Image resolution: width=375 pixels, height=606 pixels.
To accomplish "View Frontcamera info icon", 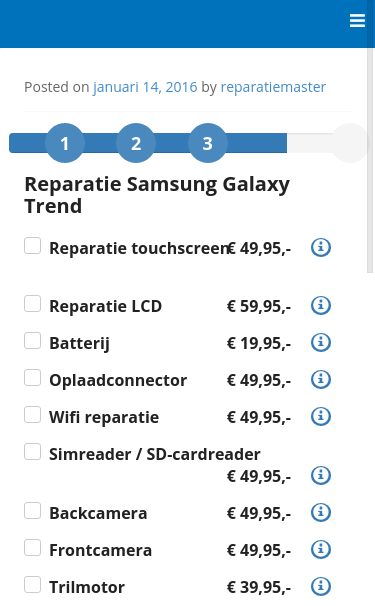I will click(x=321, y=549).
